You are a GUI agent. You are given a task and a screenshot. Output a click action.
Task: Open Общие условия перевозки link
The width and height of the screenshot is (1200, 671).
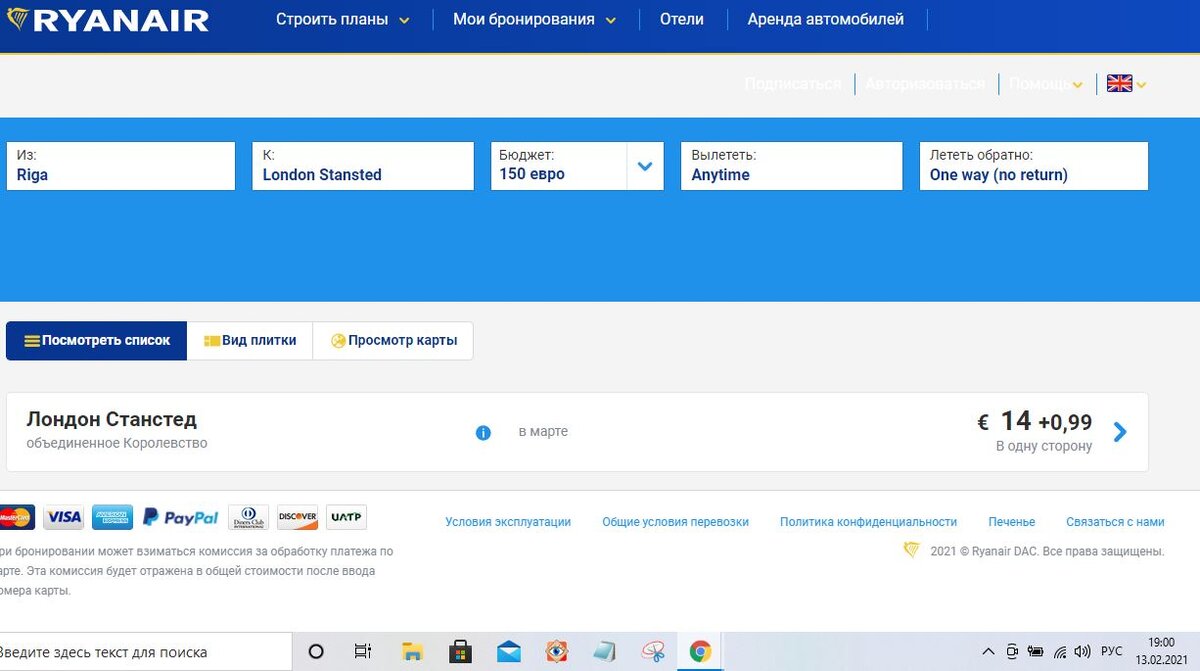(675, 522)
